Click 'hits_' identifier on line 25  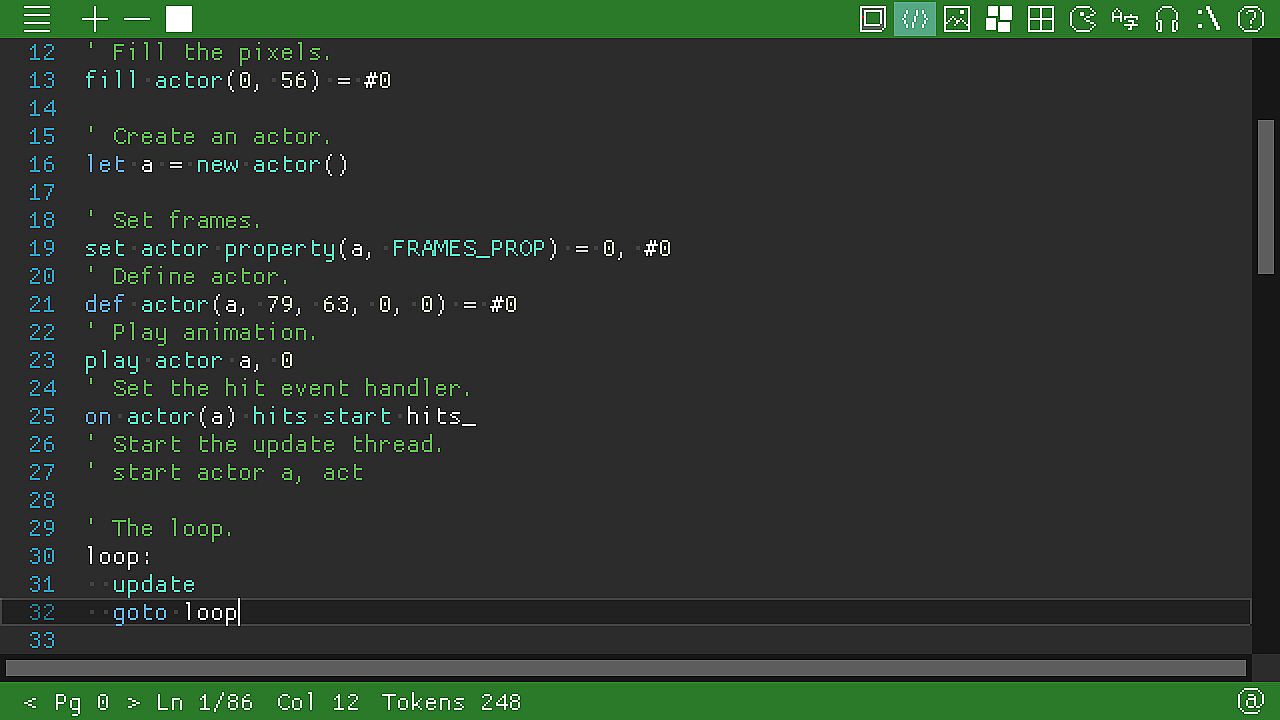point(441,416)
